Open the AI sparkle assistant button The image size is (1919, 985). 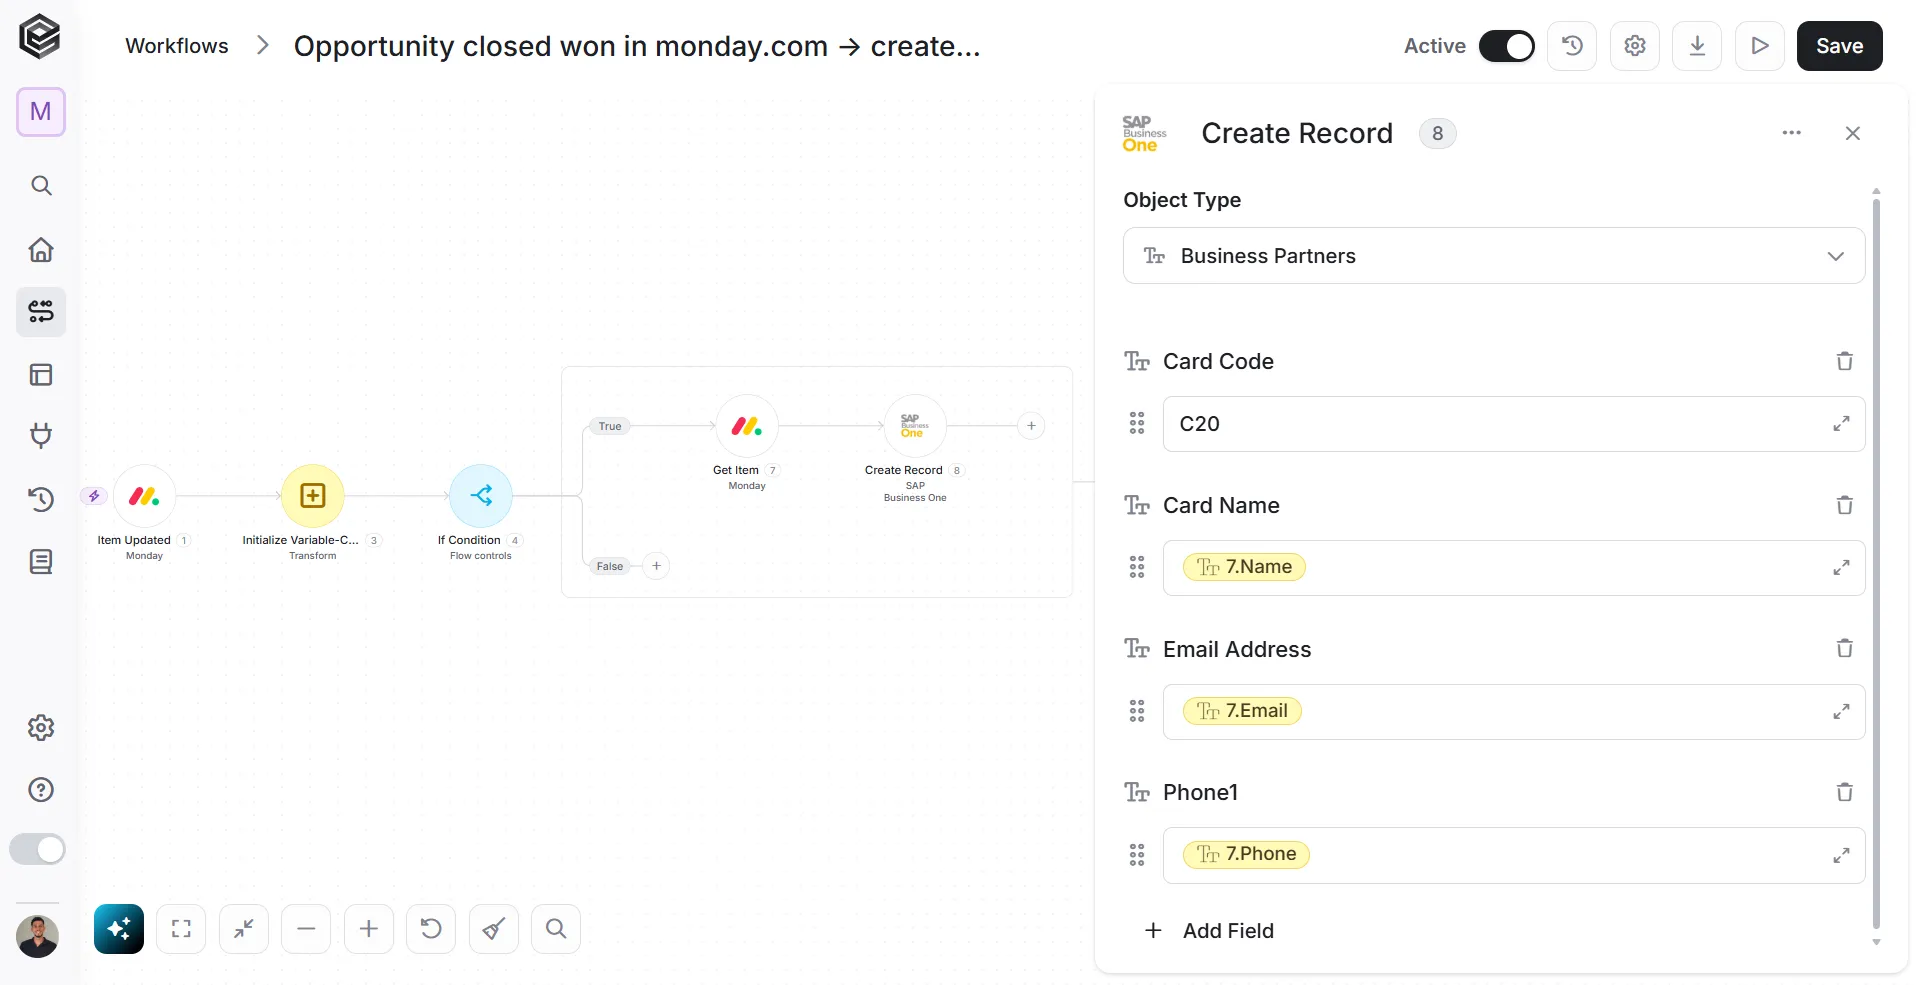click(x=119, y=929)
